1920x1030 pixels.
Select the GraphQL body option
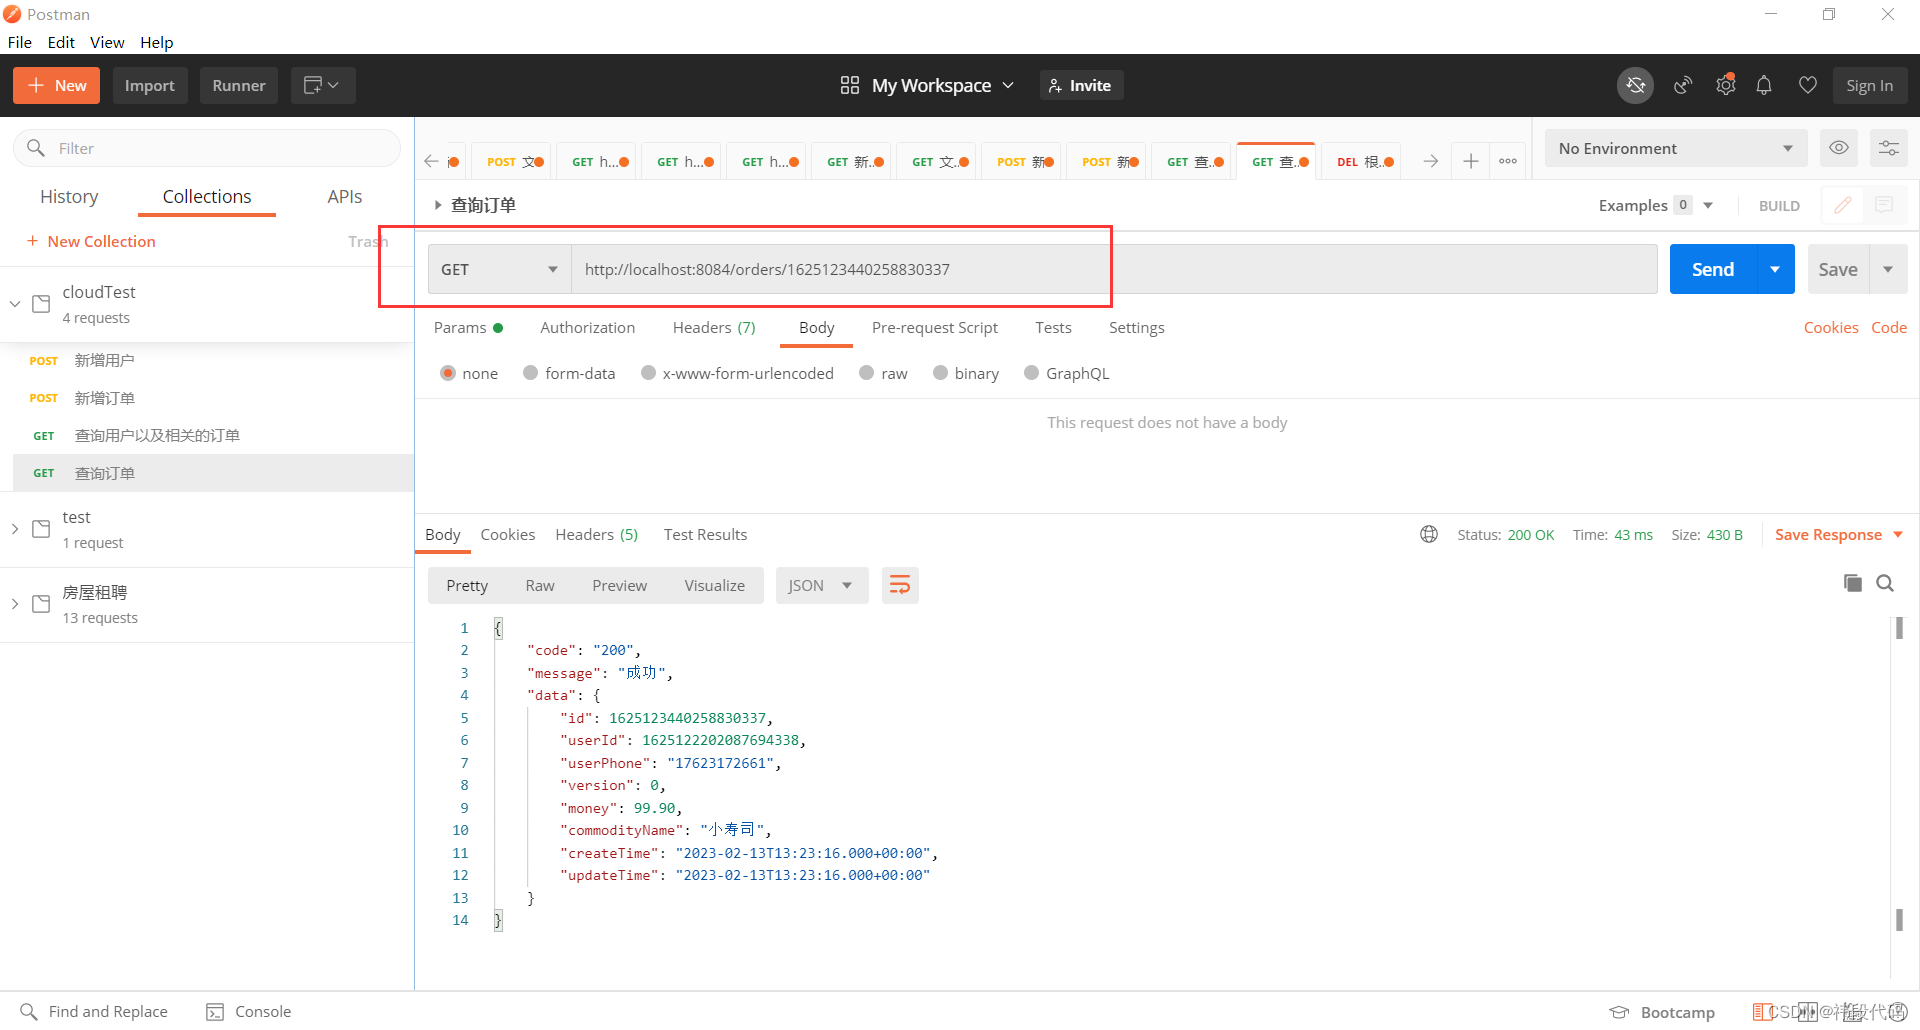pos(1032,373)
